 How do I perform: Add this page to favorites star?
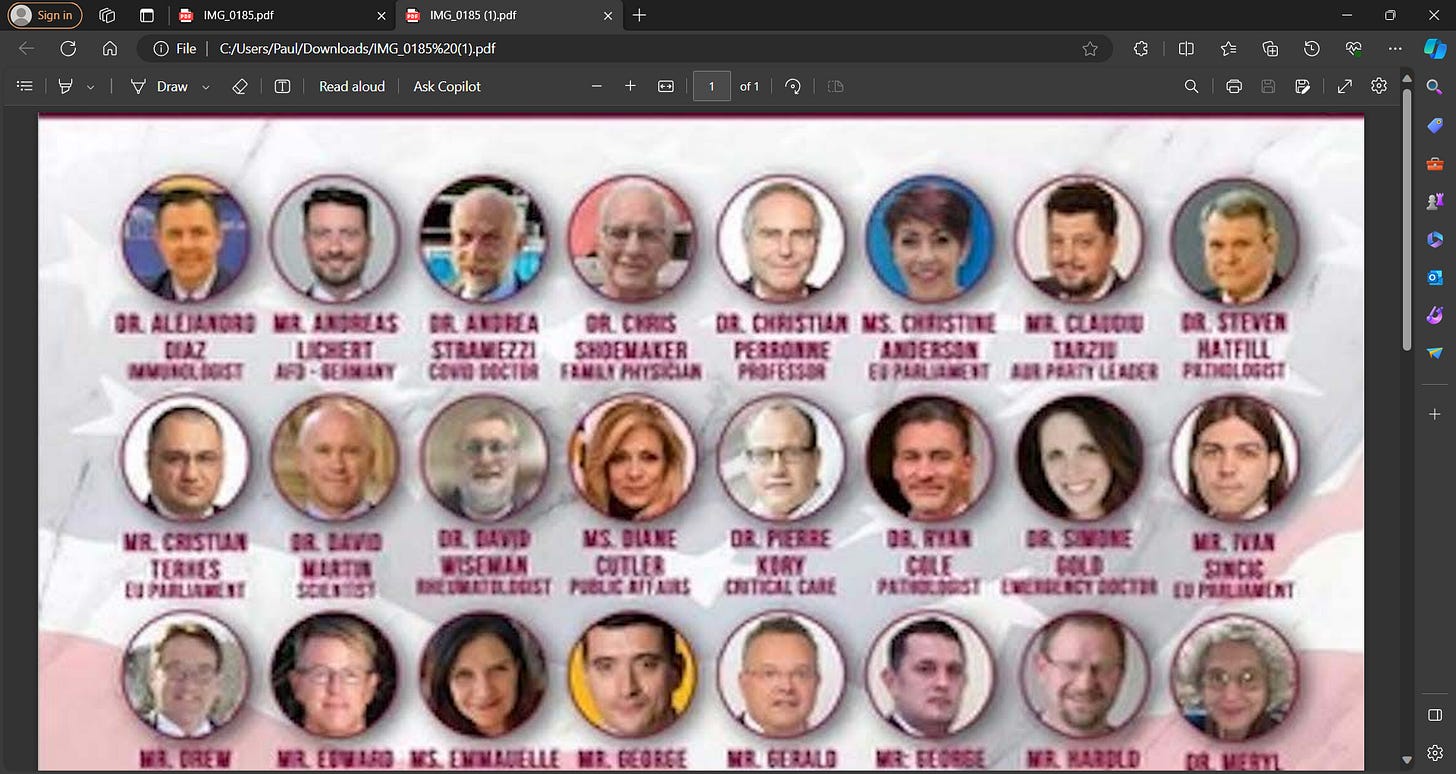point(1090,48)
